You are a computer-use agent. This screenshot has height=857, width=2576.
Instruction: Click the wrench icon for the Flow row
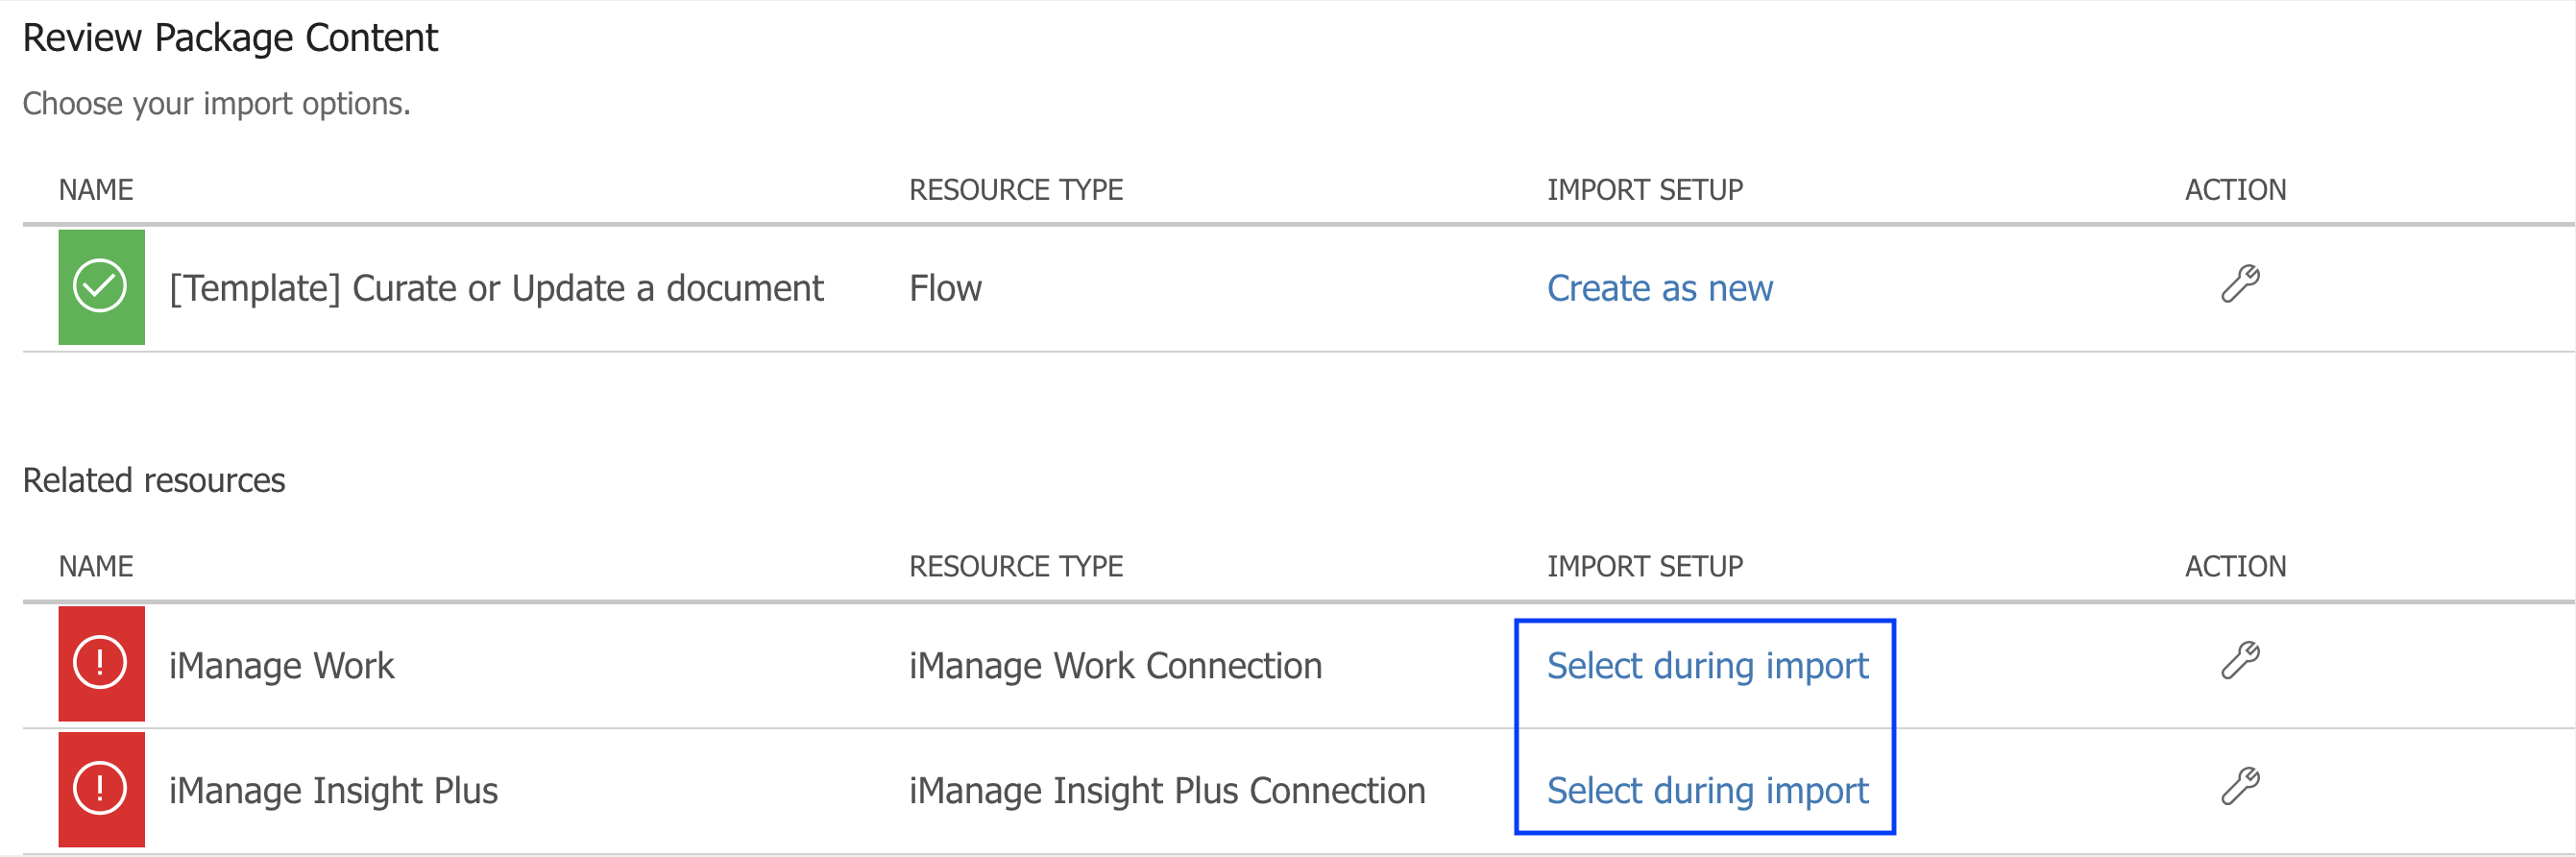2239,284
